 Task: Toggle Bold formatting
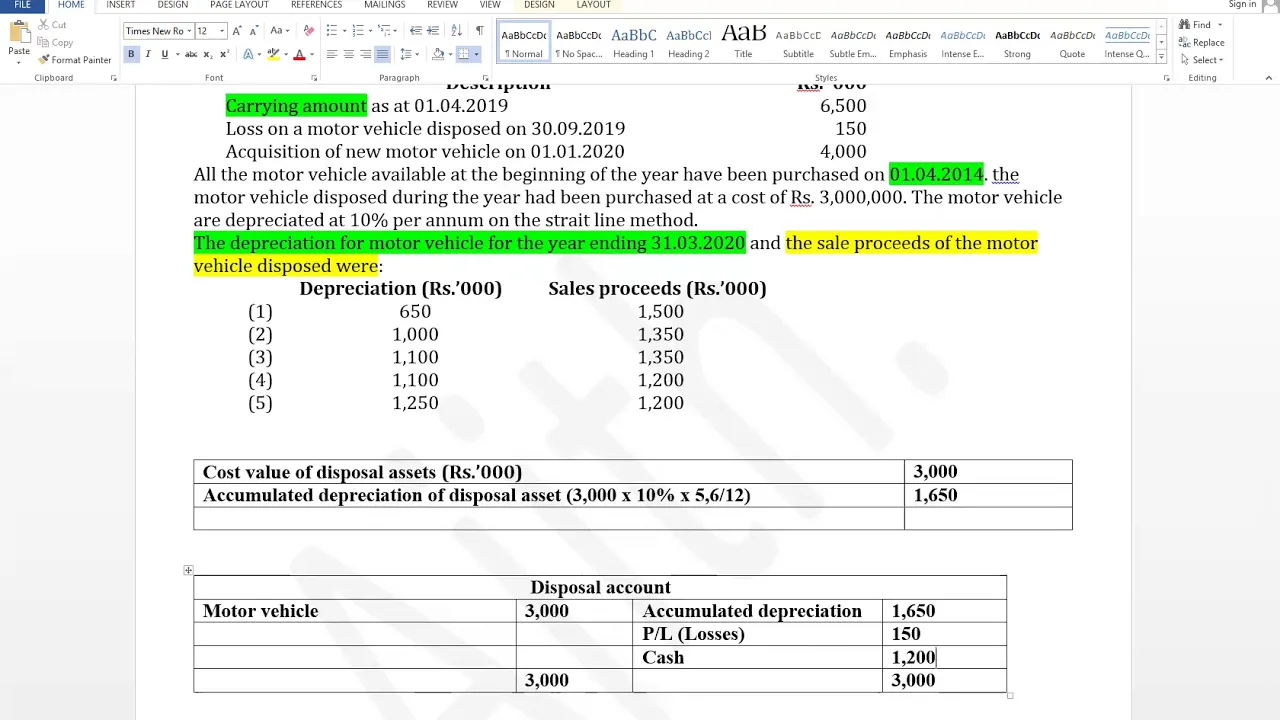pyautogui.click(x=131, y=54)
